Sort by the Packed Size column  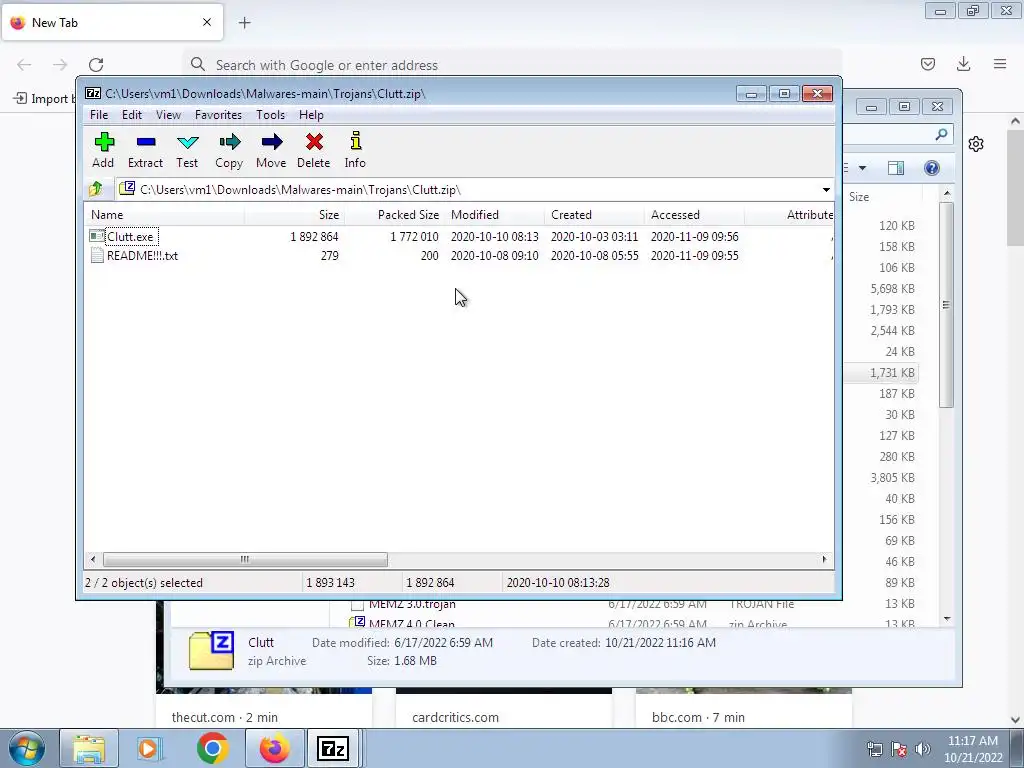click(x=394, y=214)
